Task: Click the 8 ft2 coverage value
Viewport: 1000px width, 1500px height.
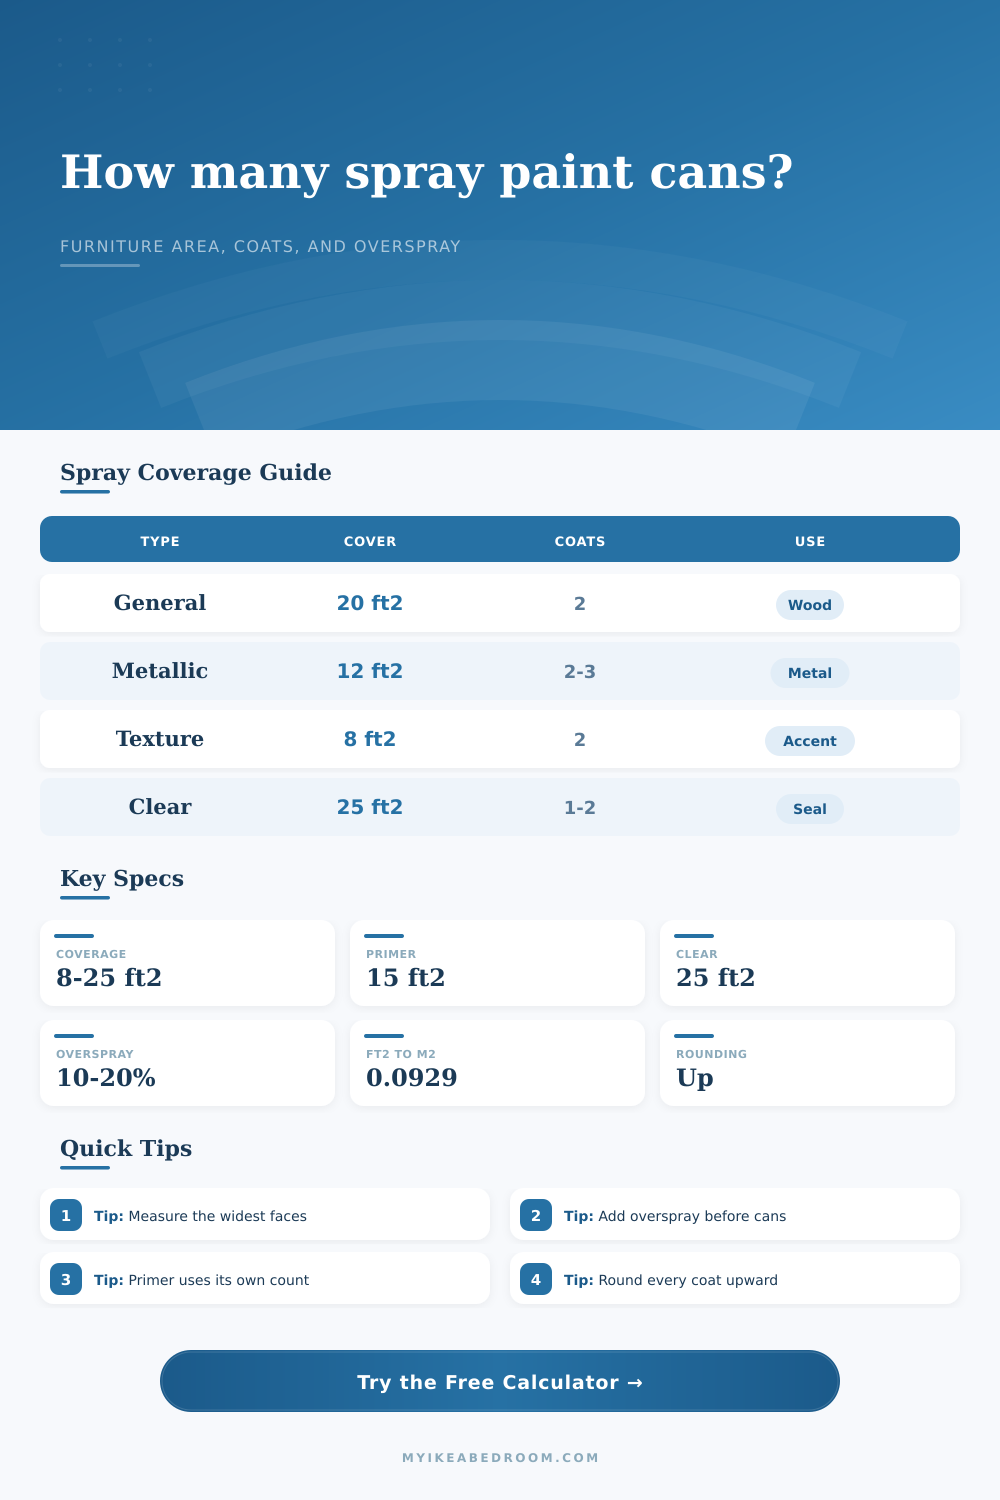Action: 370,739
